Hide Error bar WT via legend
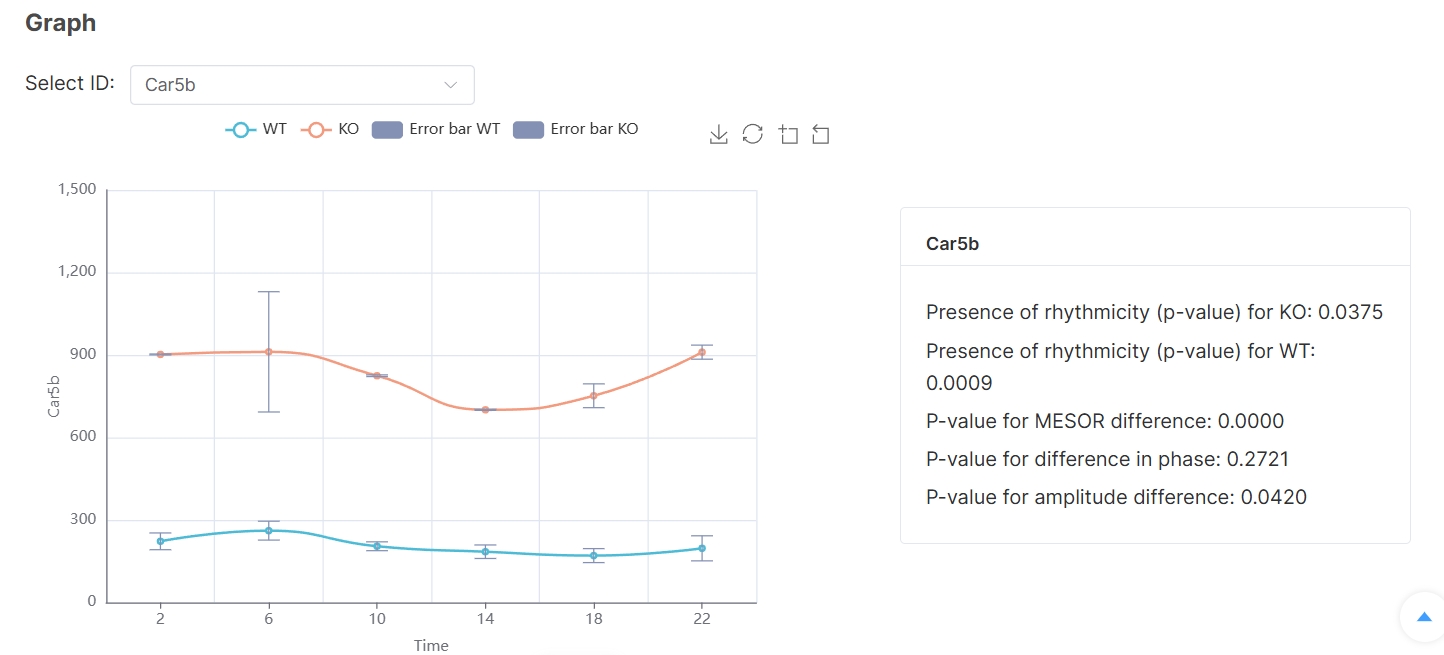The width and height of the screenshot is (1444, 655). (x=436, y=130)
